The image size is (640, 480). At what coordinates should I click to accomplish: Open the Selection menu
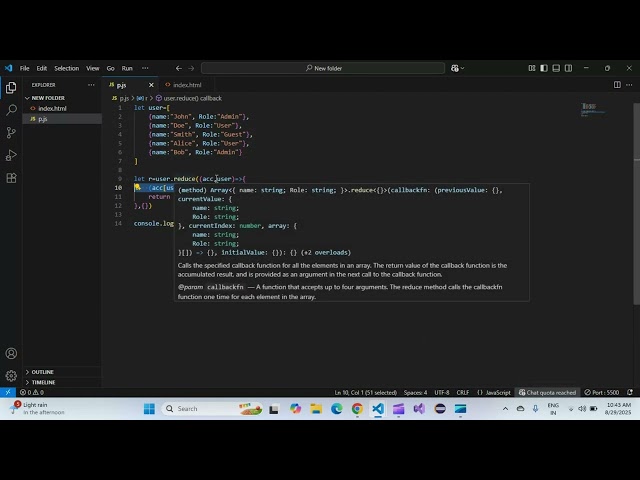tap(67, 68)
